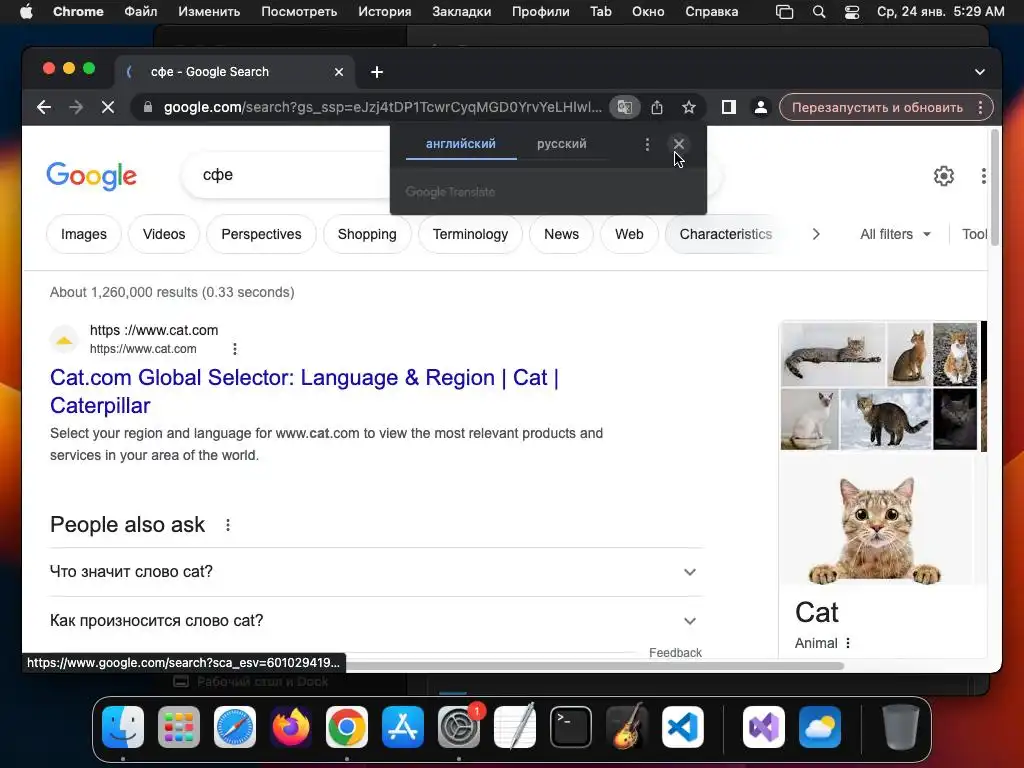
Task: Click the browser forward arrow
Action: tap(76, 107)
